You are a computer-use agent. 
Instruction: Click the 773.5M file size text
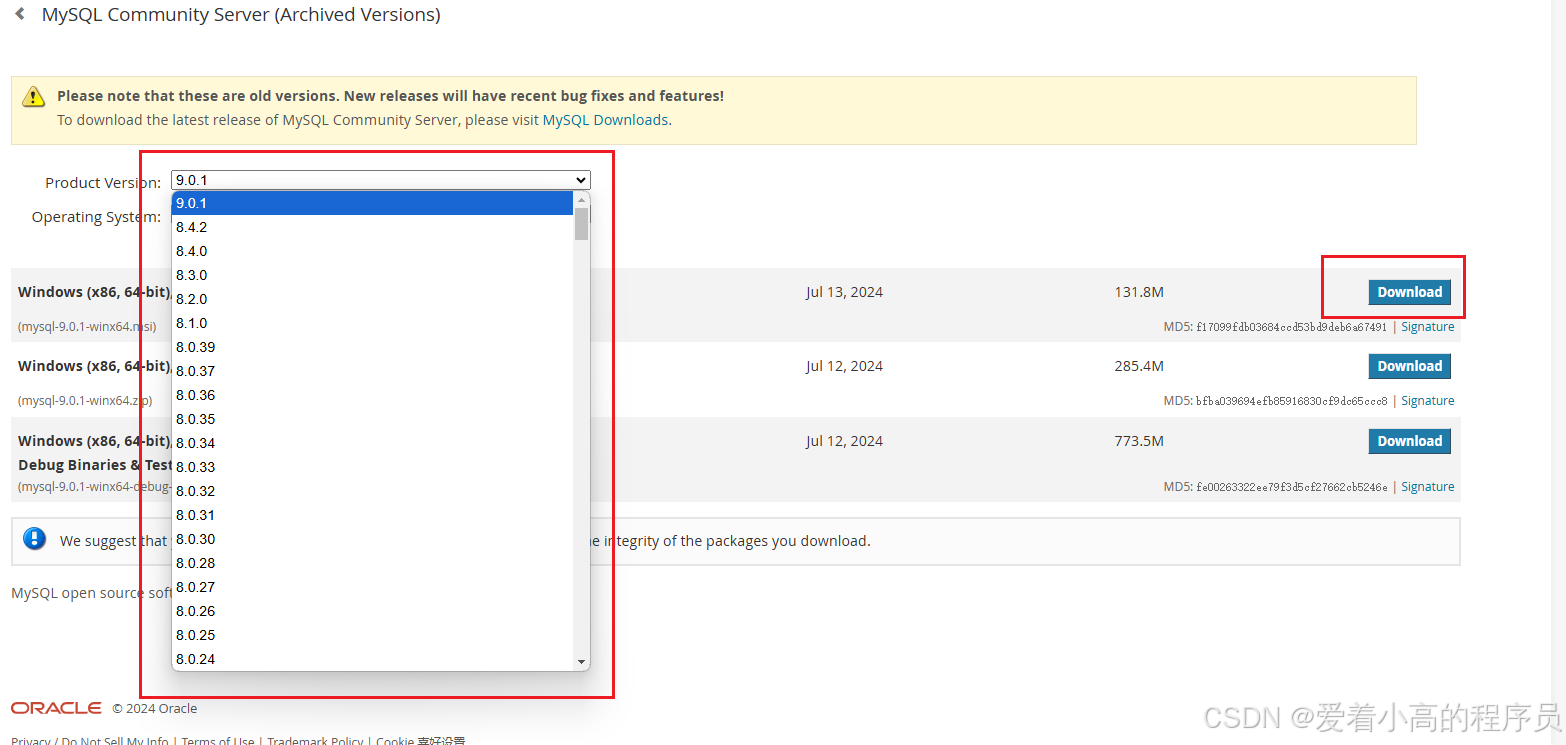point(1139,441)
